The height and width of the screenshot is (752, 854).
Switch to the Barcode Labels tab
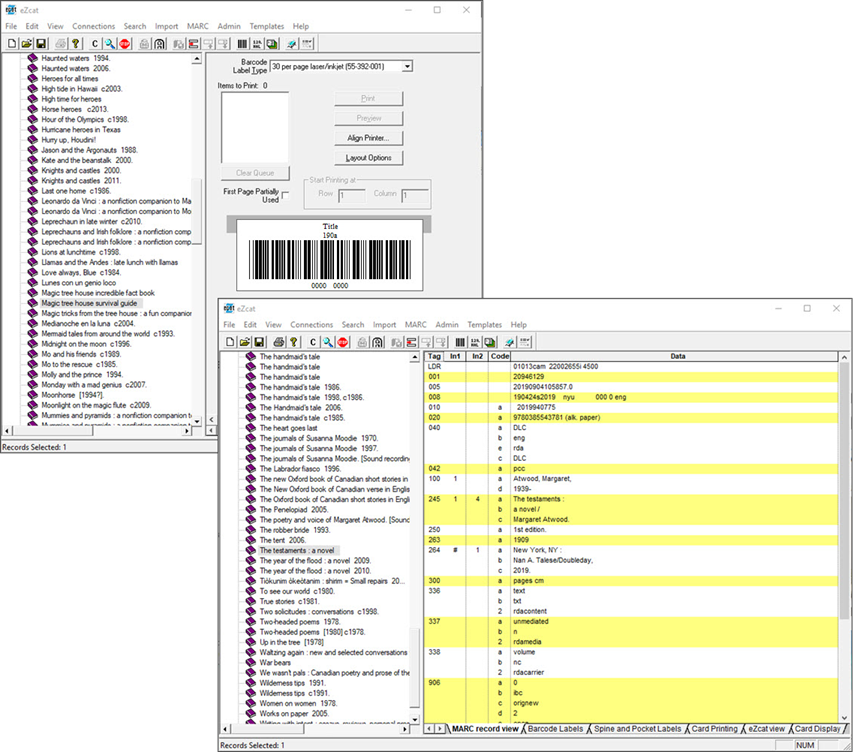click(x=555, y=729)
